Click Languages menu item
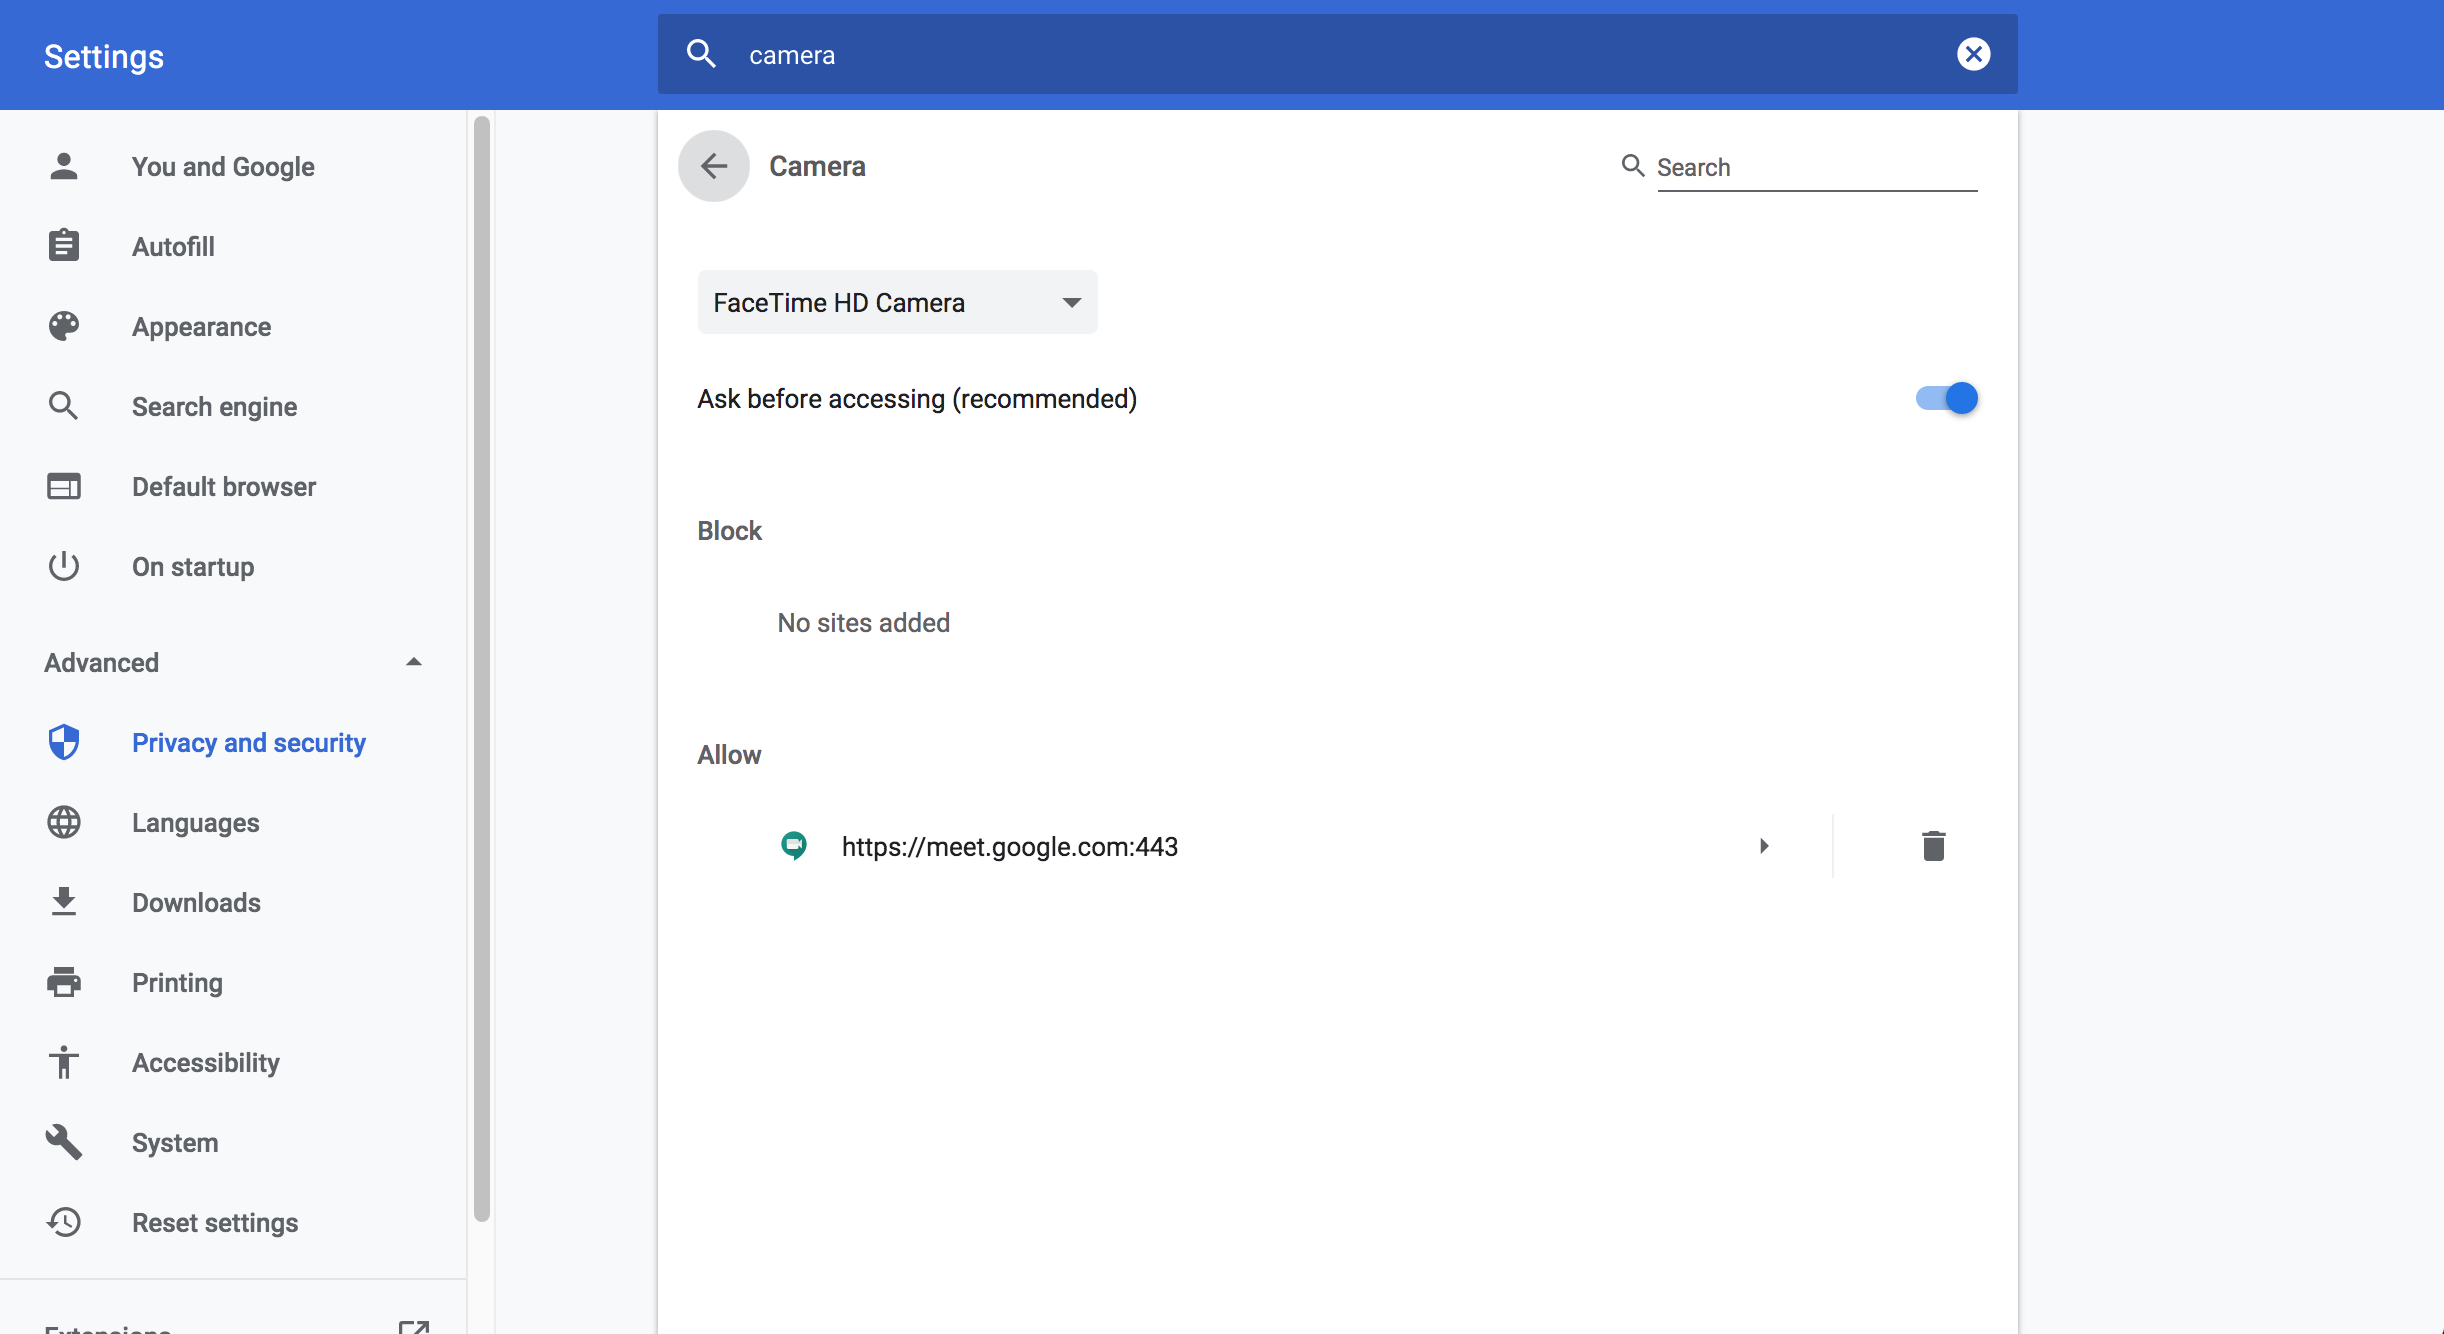2444x1334 pixels. [x=194, y=821]
